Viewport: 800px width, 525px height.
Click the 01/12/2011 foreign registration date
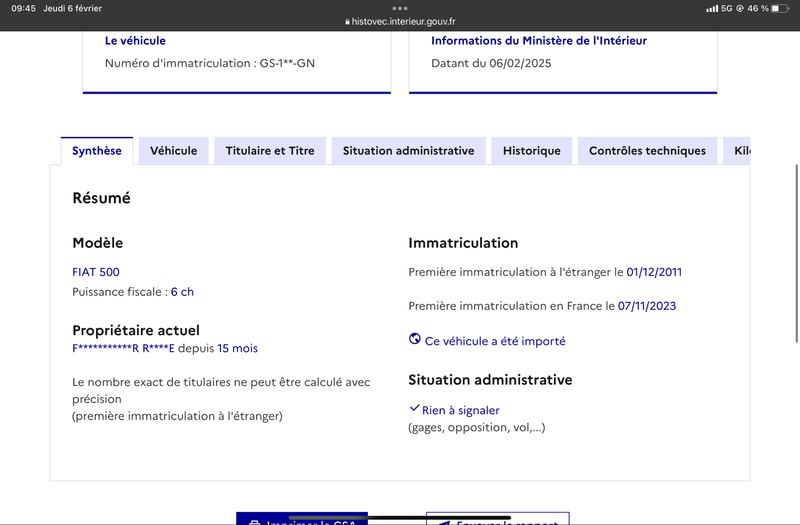click(x=654, y=272)
